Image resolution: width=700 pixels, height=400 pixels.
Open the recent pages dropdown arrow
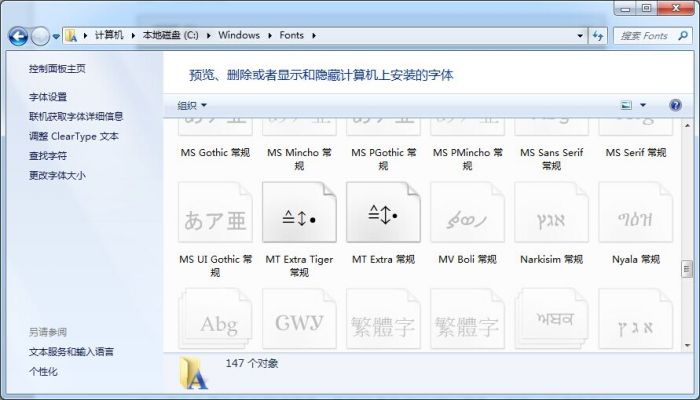[x=56, y=37]
